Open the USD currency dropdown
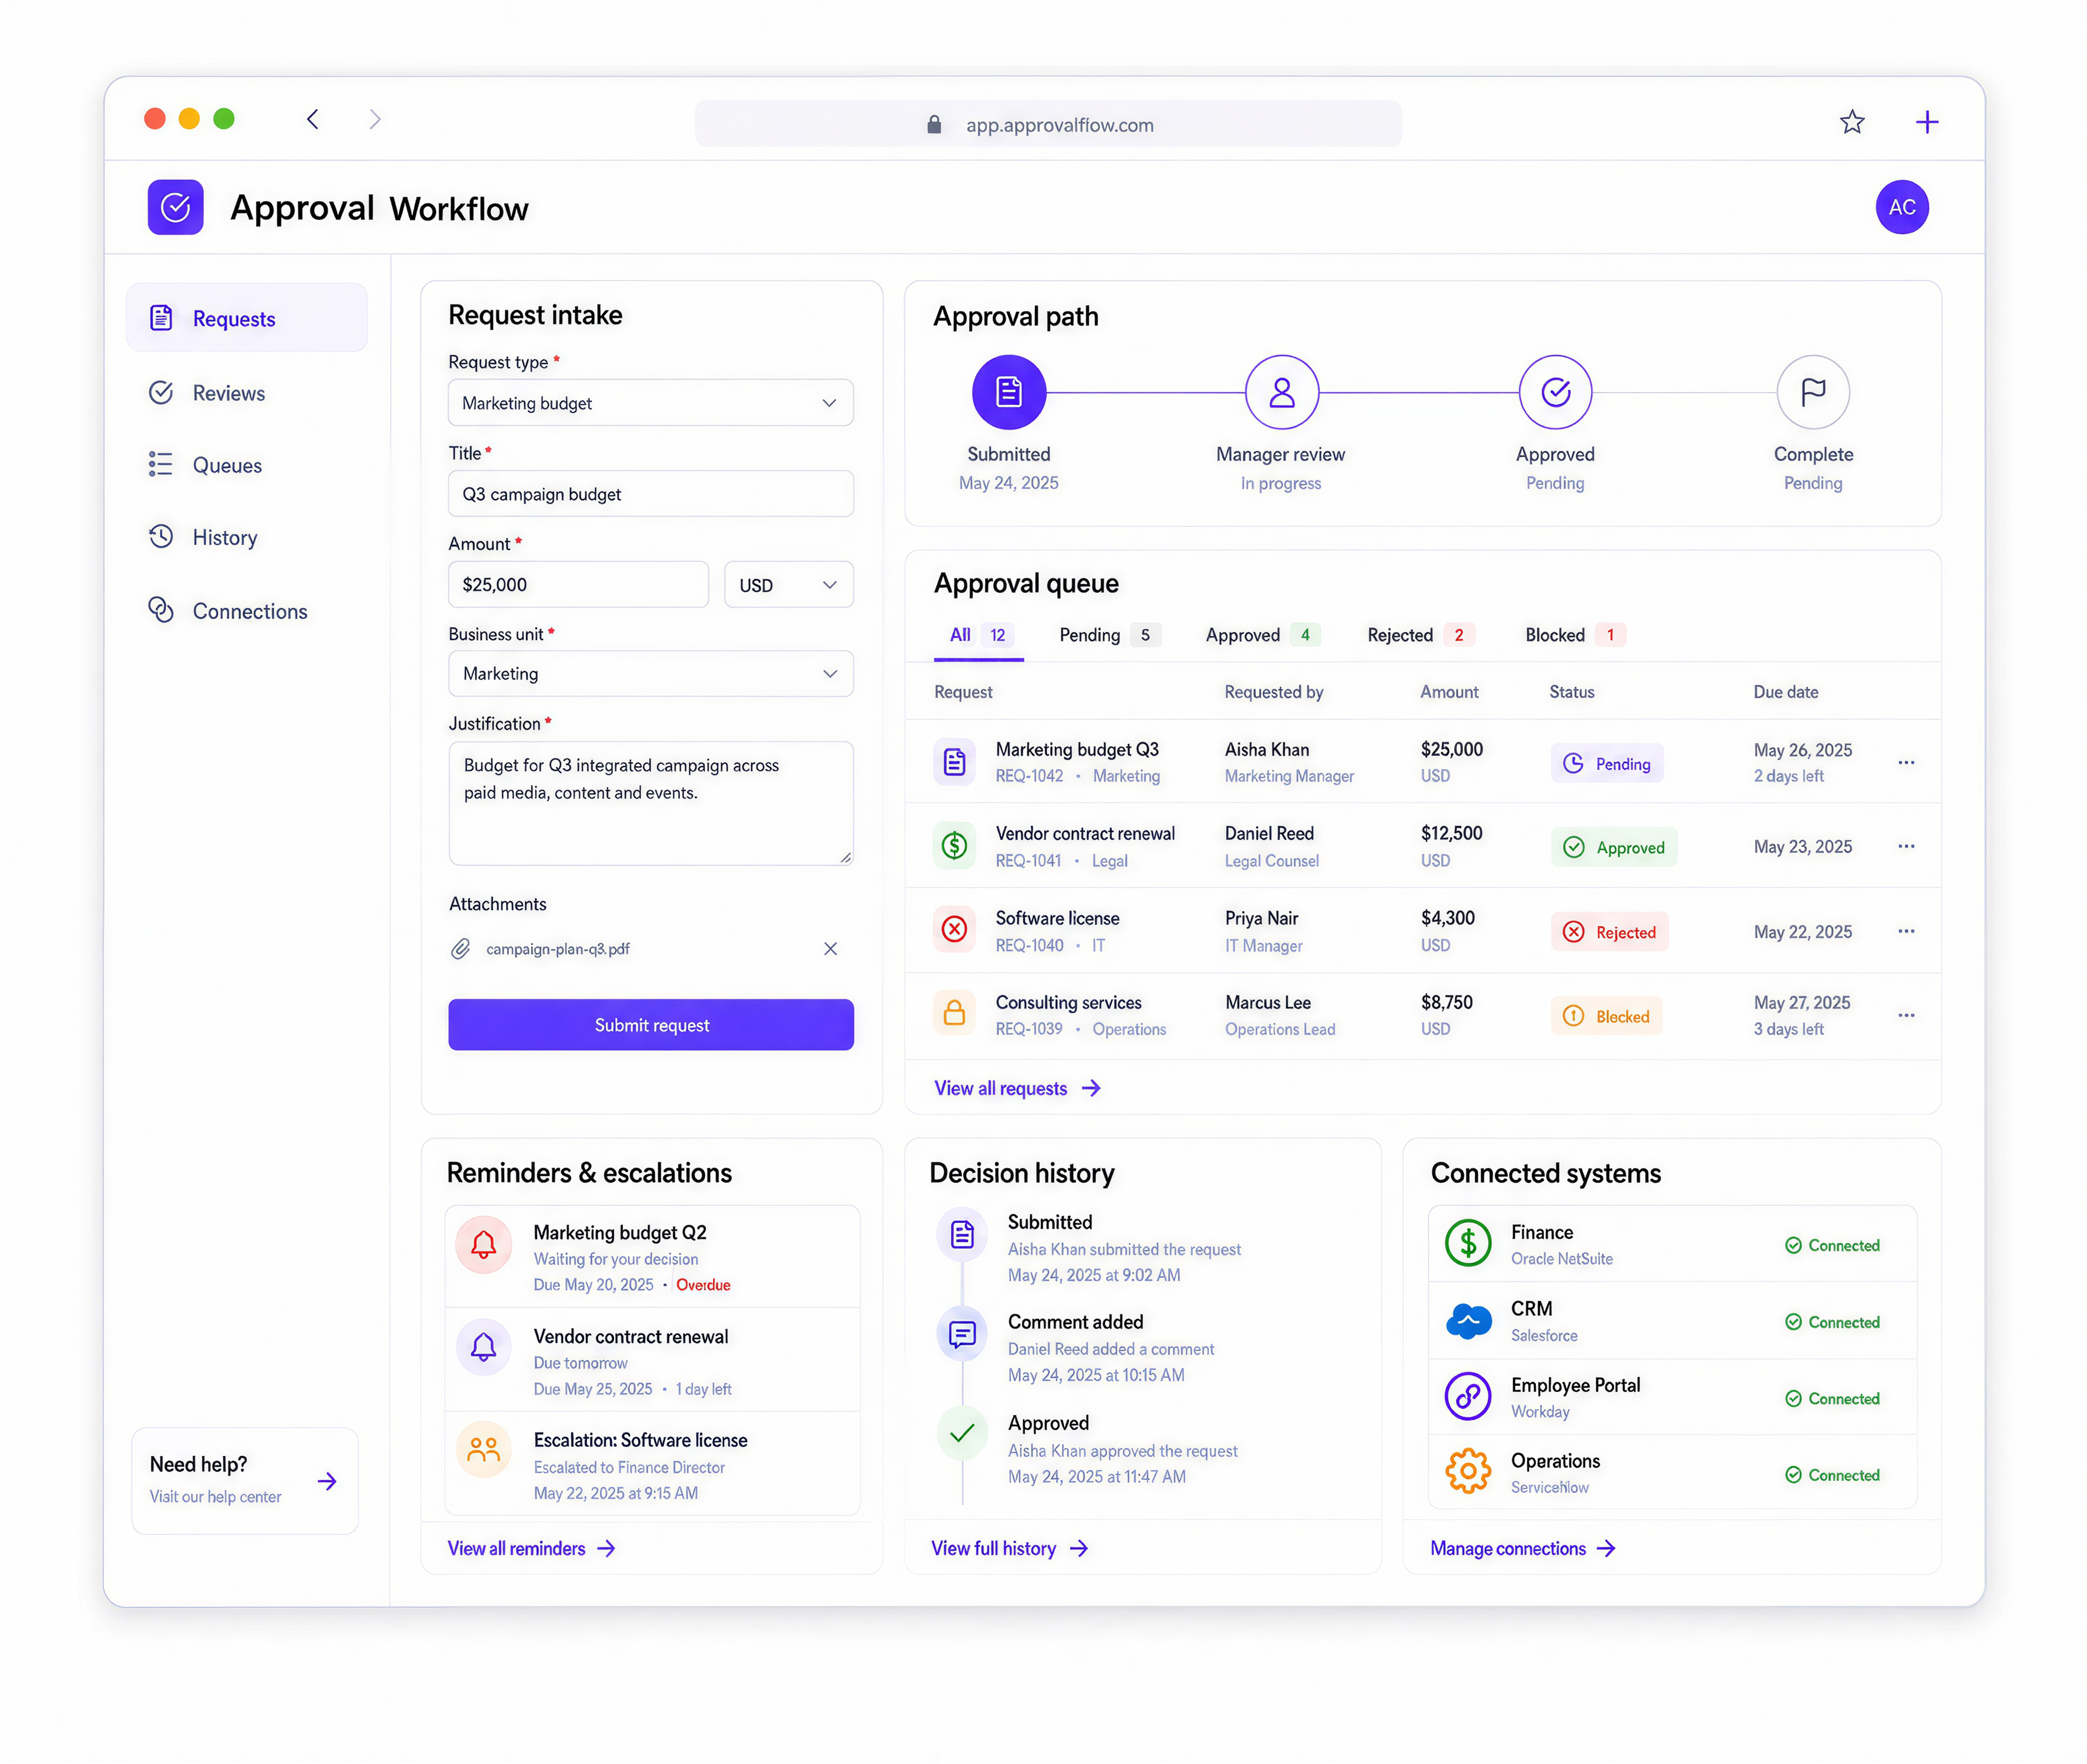This screenshot has height=1764, width=2087. tap(788, 585)
